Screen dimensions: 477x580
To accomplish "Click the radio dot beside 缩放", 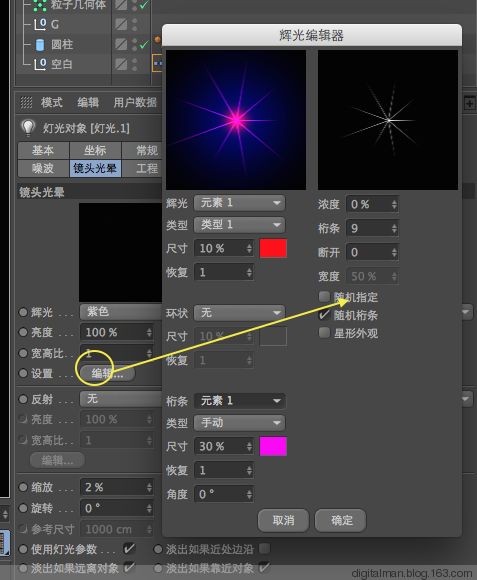I will pos(23,487).
